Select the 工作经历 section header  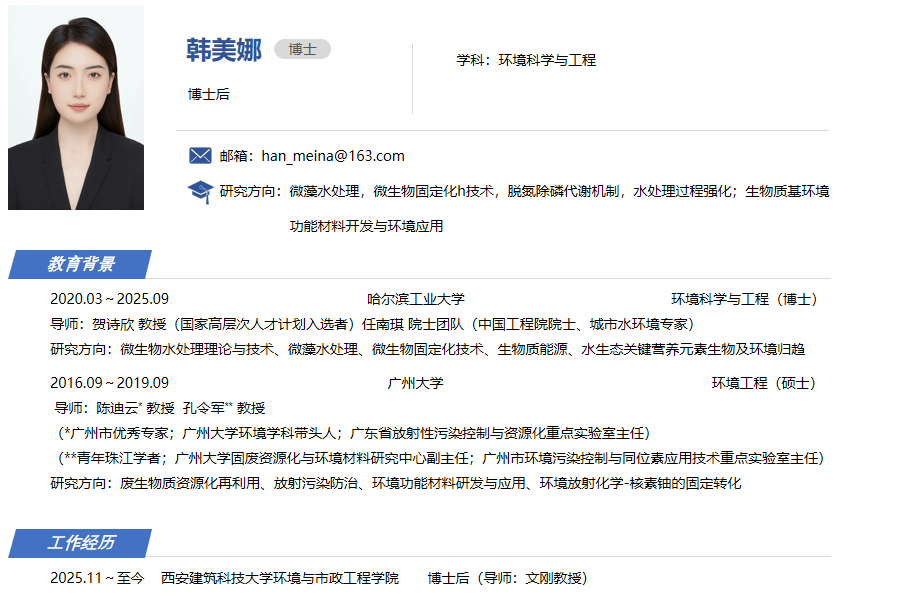tap(80, 542)
